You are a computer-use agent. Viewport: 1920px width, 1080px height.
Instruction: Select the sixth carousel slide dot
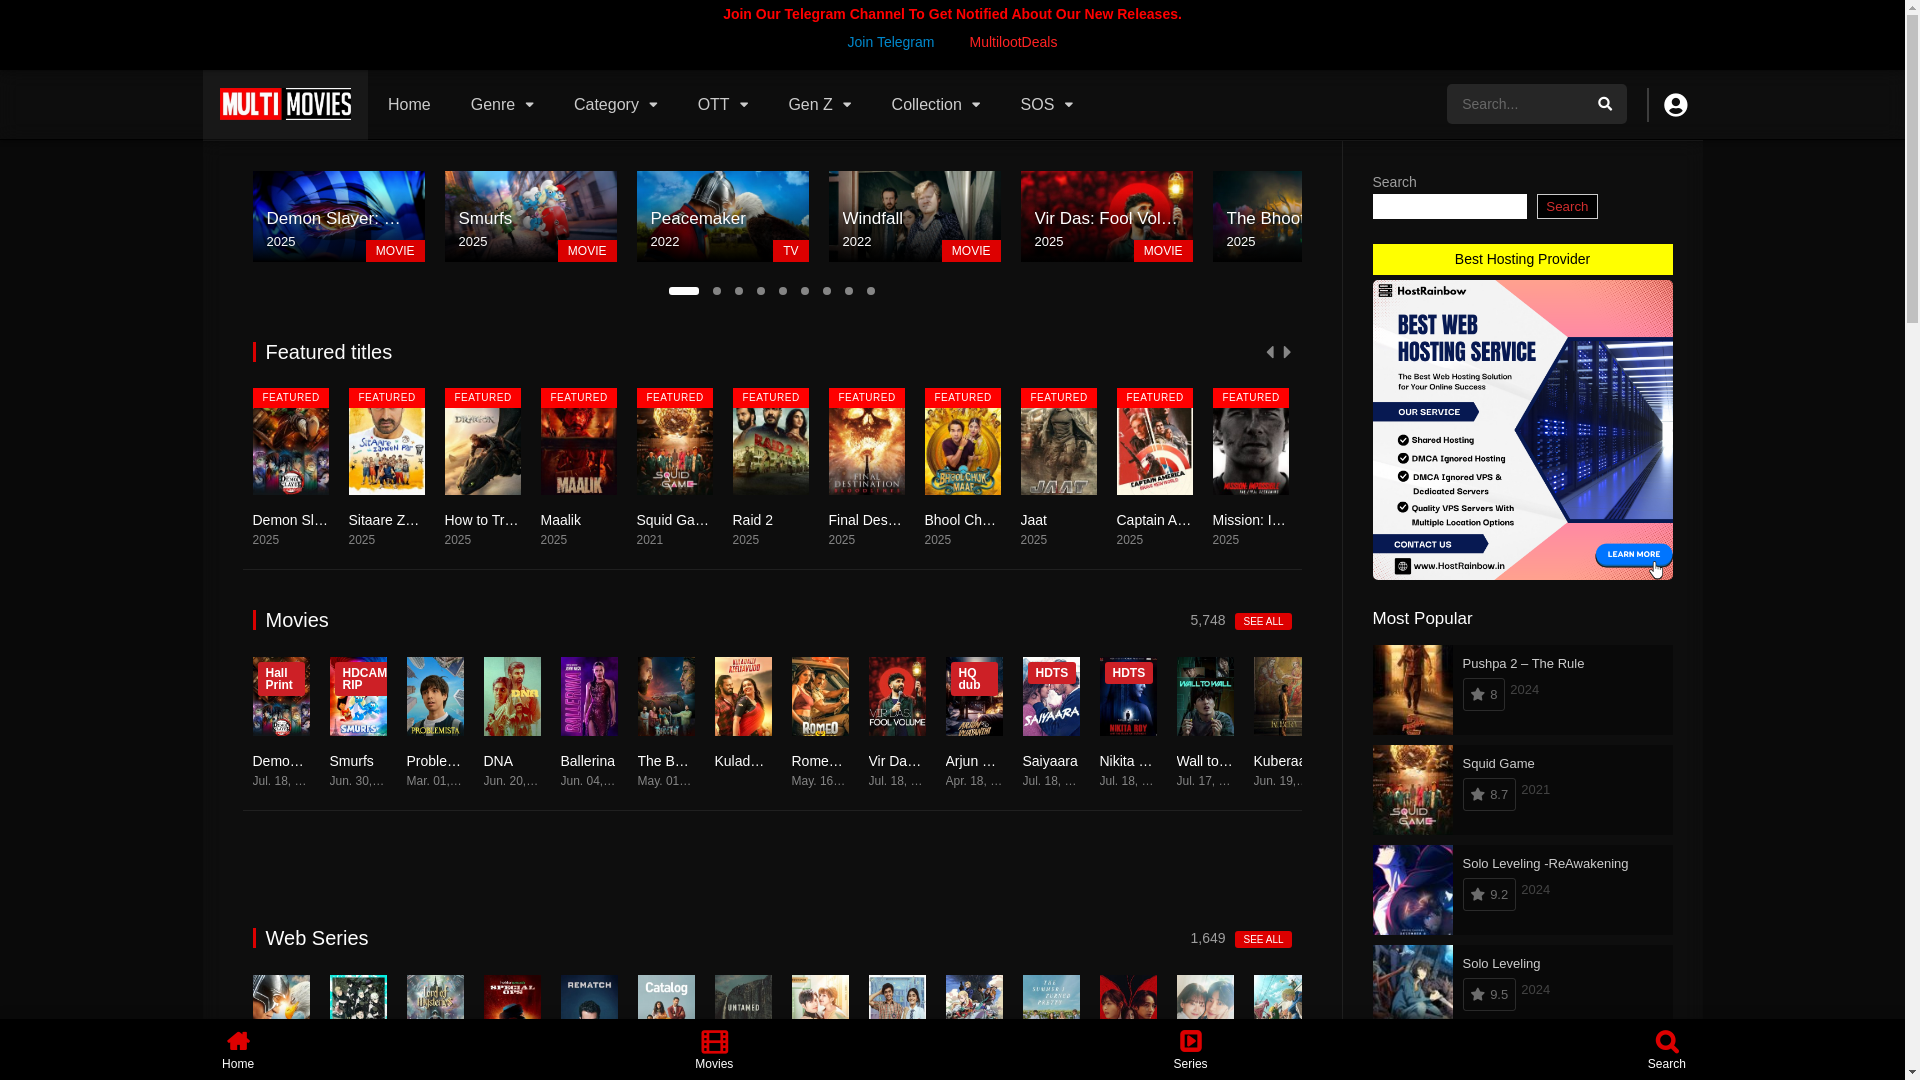click(805, 291)
